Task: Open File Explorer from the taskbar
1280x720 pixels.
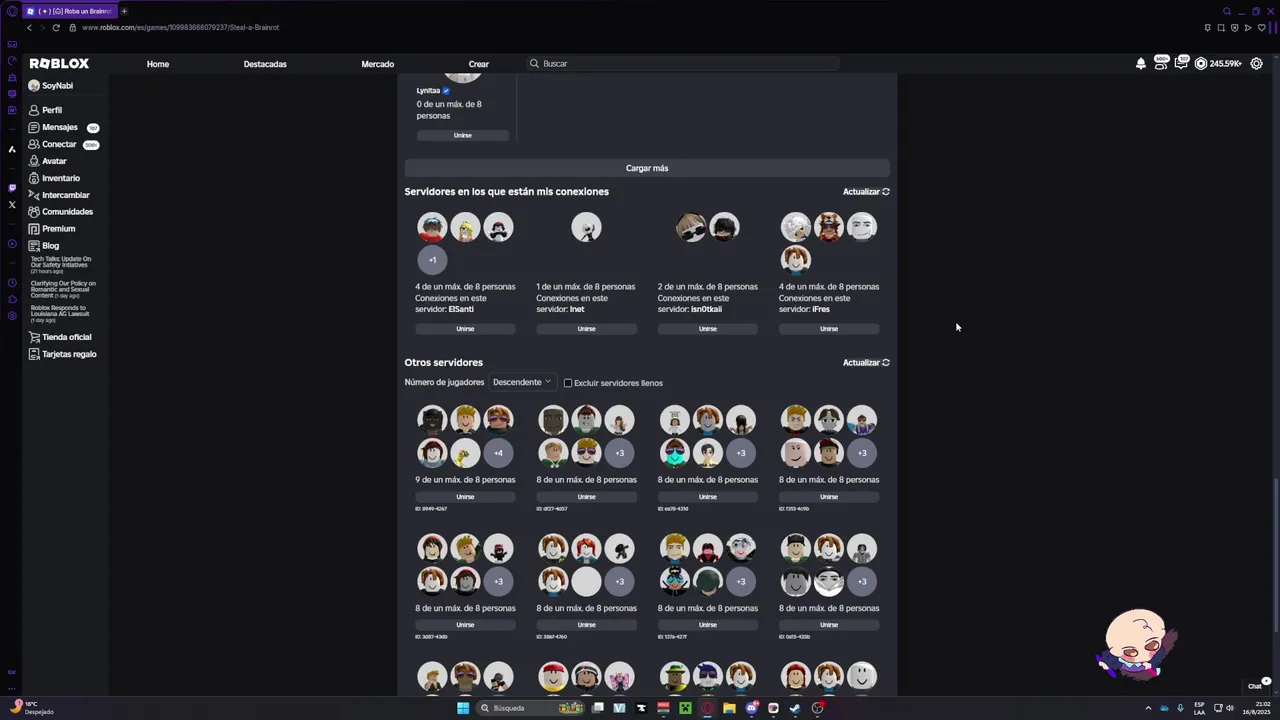Action: point(729,708)
